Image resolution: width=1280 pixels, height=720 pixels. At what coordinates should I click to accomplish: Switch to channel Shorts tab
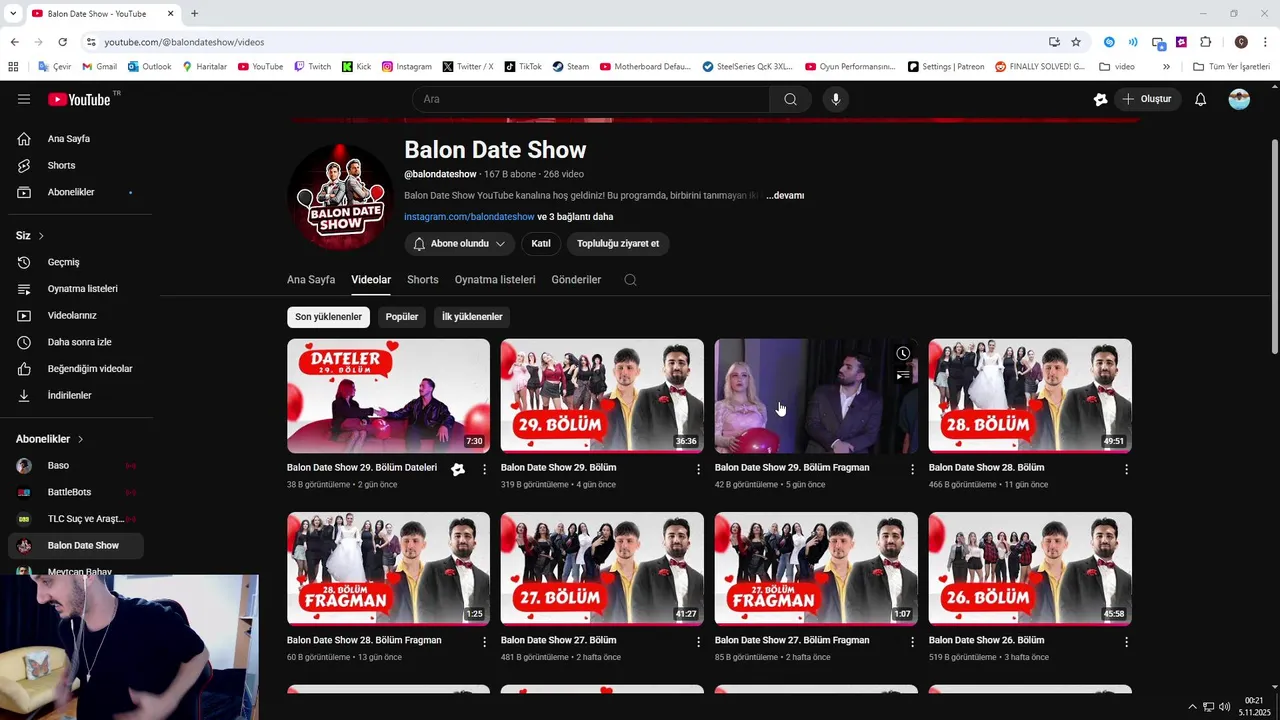[423, 280]
